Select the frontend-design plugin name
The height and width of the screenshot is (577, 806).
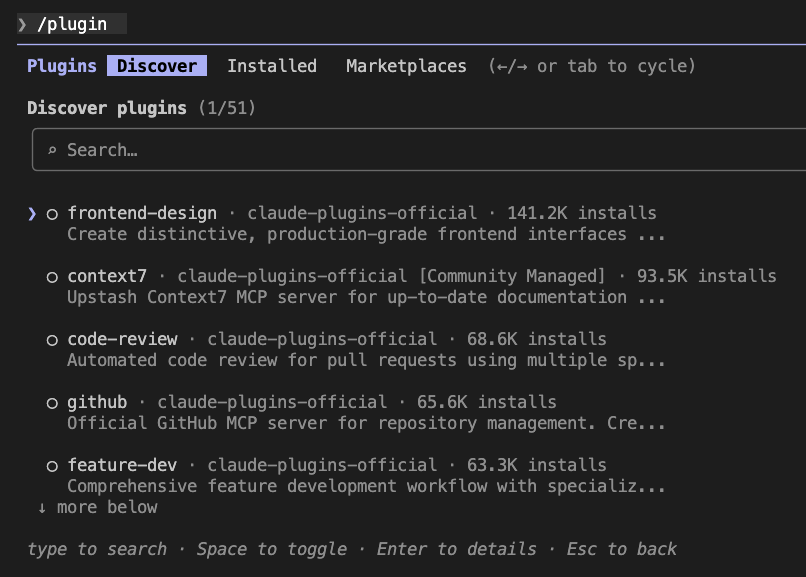click(x=142, y=213)
